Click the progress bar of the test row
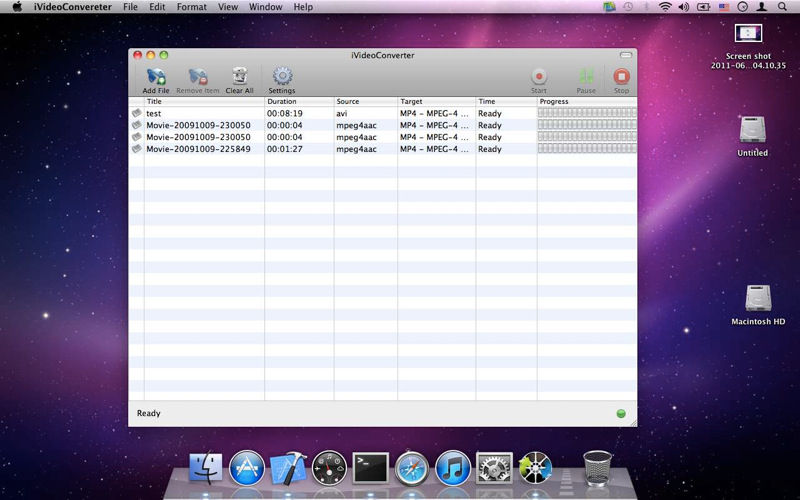 click(x=587, y=113)
